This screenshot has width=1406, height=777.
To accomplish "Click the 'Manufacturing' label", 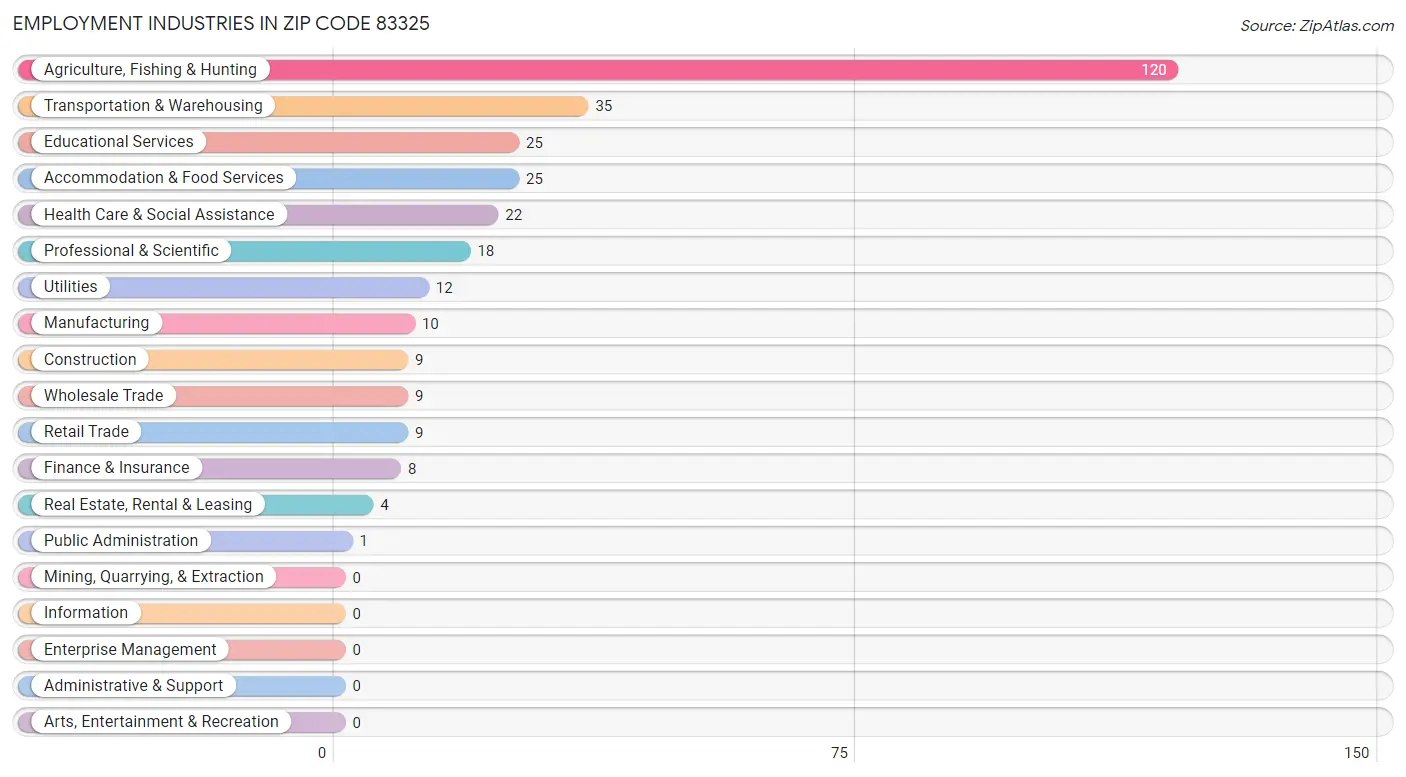I will pos(96,322).
